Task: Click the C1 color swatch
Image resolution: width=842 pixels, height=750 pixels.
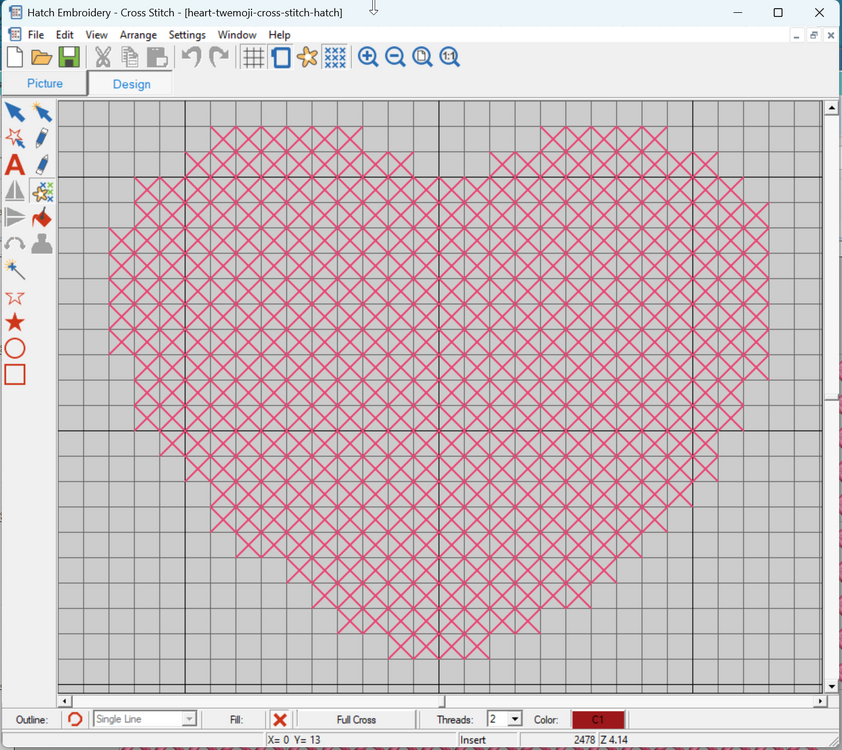Action: [597, 719]
